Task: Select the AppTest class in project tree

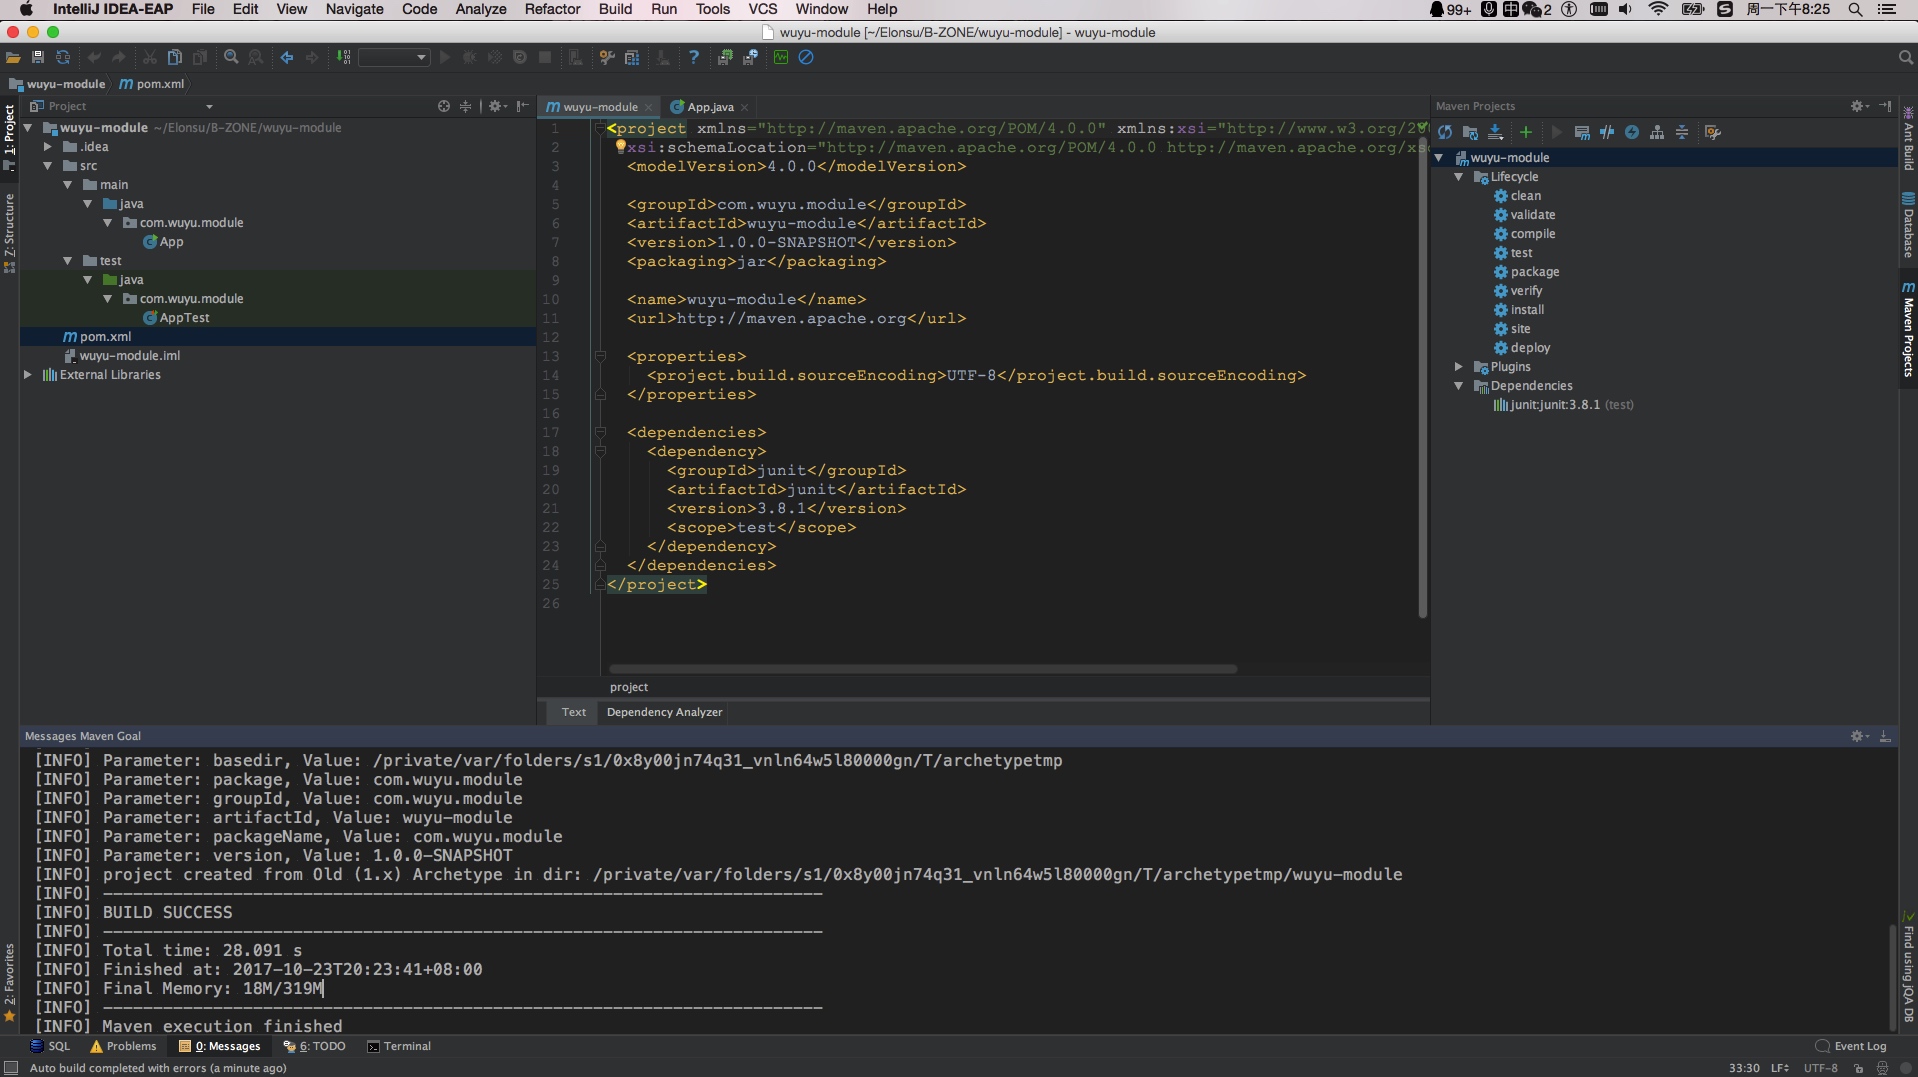Action: [184, 317]
